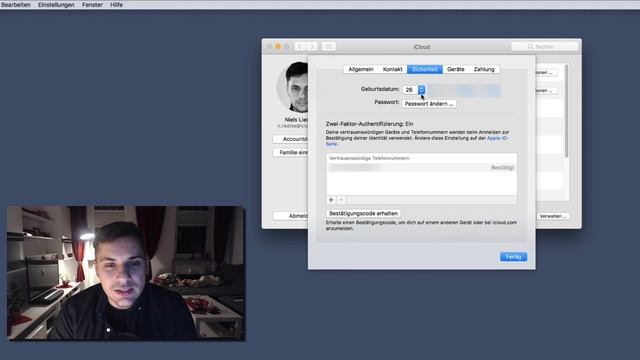Switch to the Allgemein tab
Viewport: 640px width, 360px height.
(361, 69)
